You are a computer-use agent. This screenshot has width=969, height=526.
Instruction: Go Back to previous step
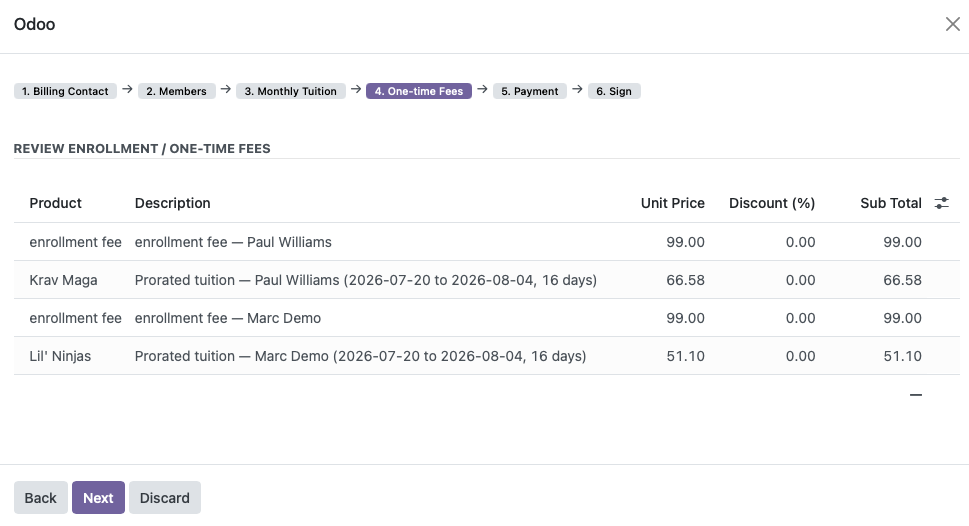pos(41,498)
